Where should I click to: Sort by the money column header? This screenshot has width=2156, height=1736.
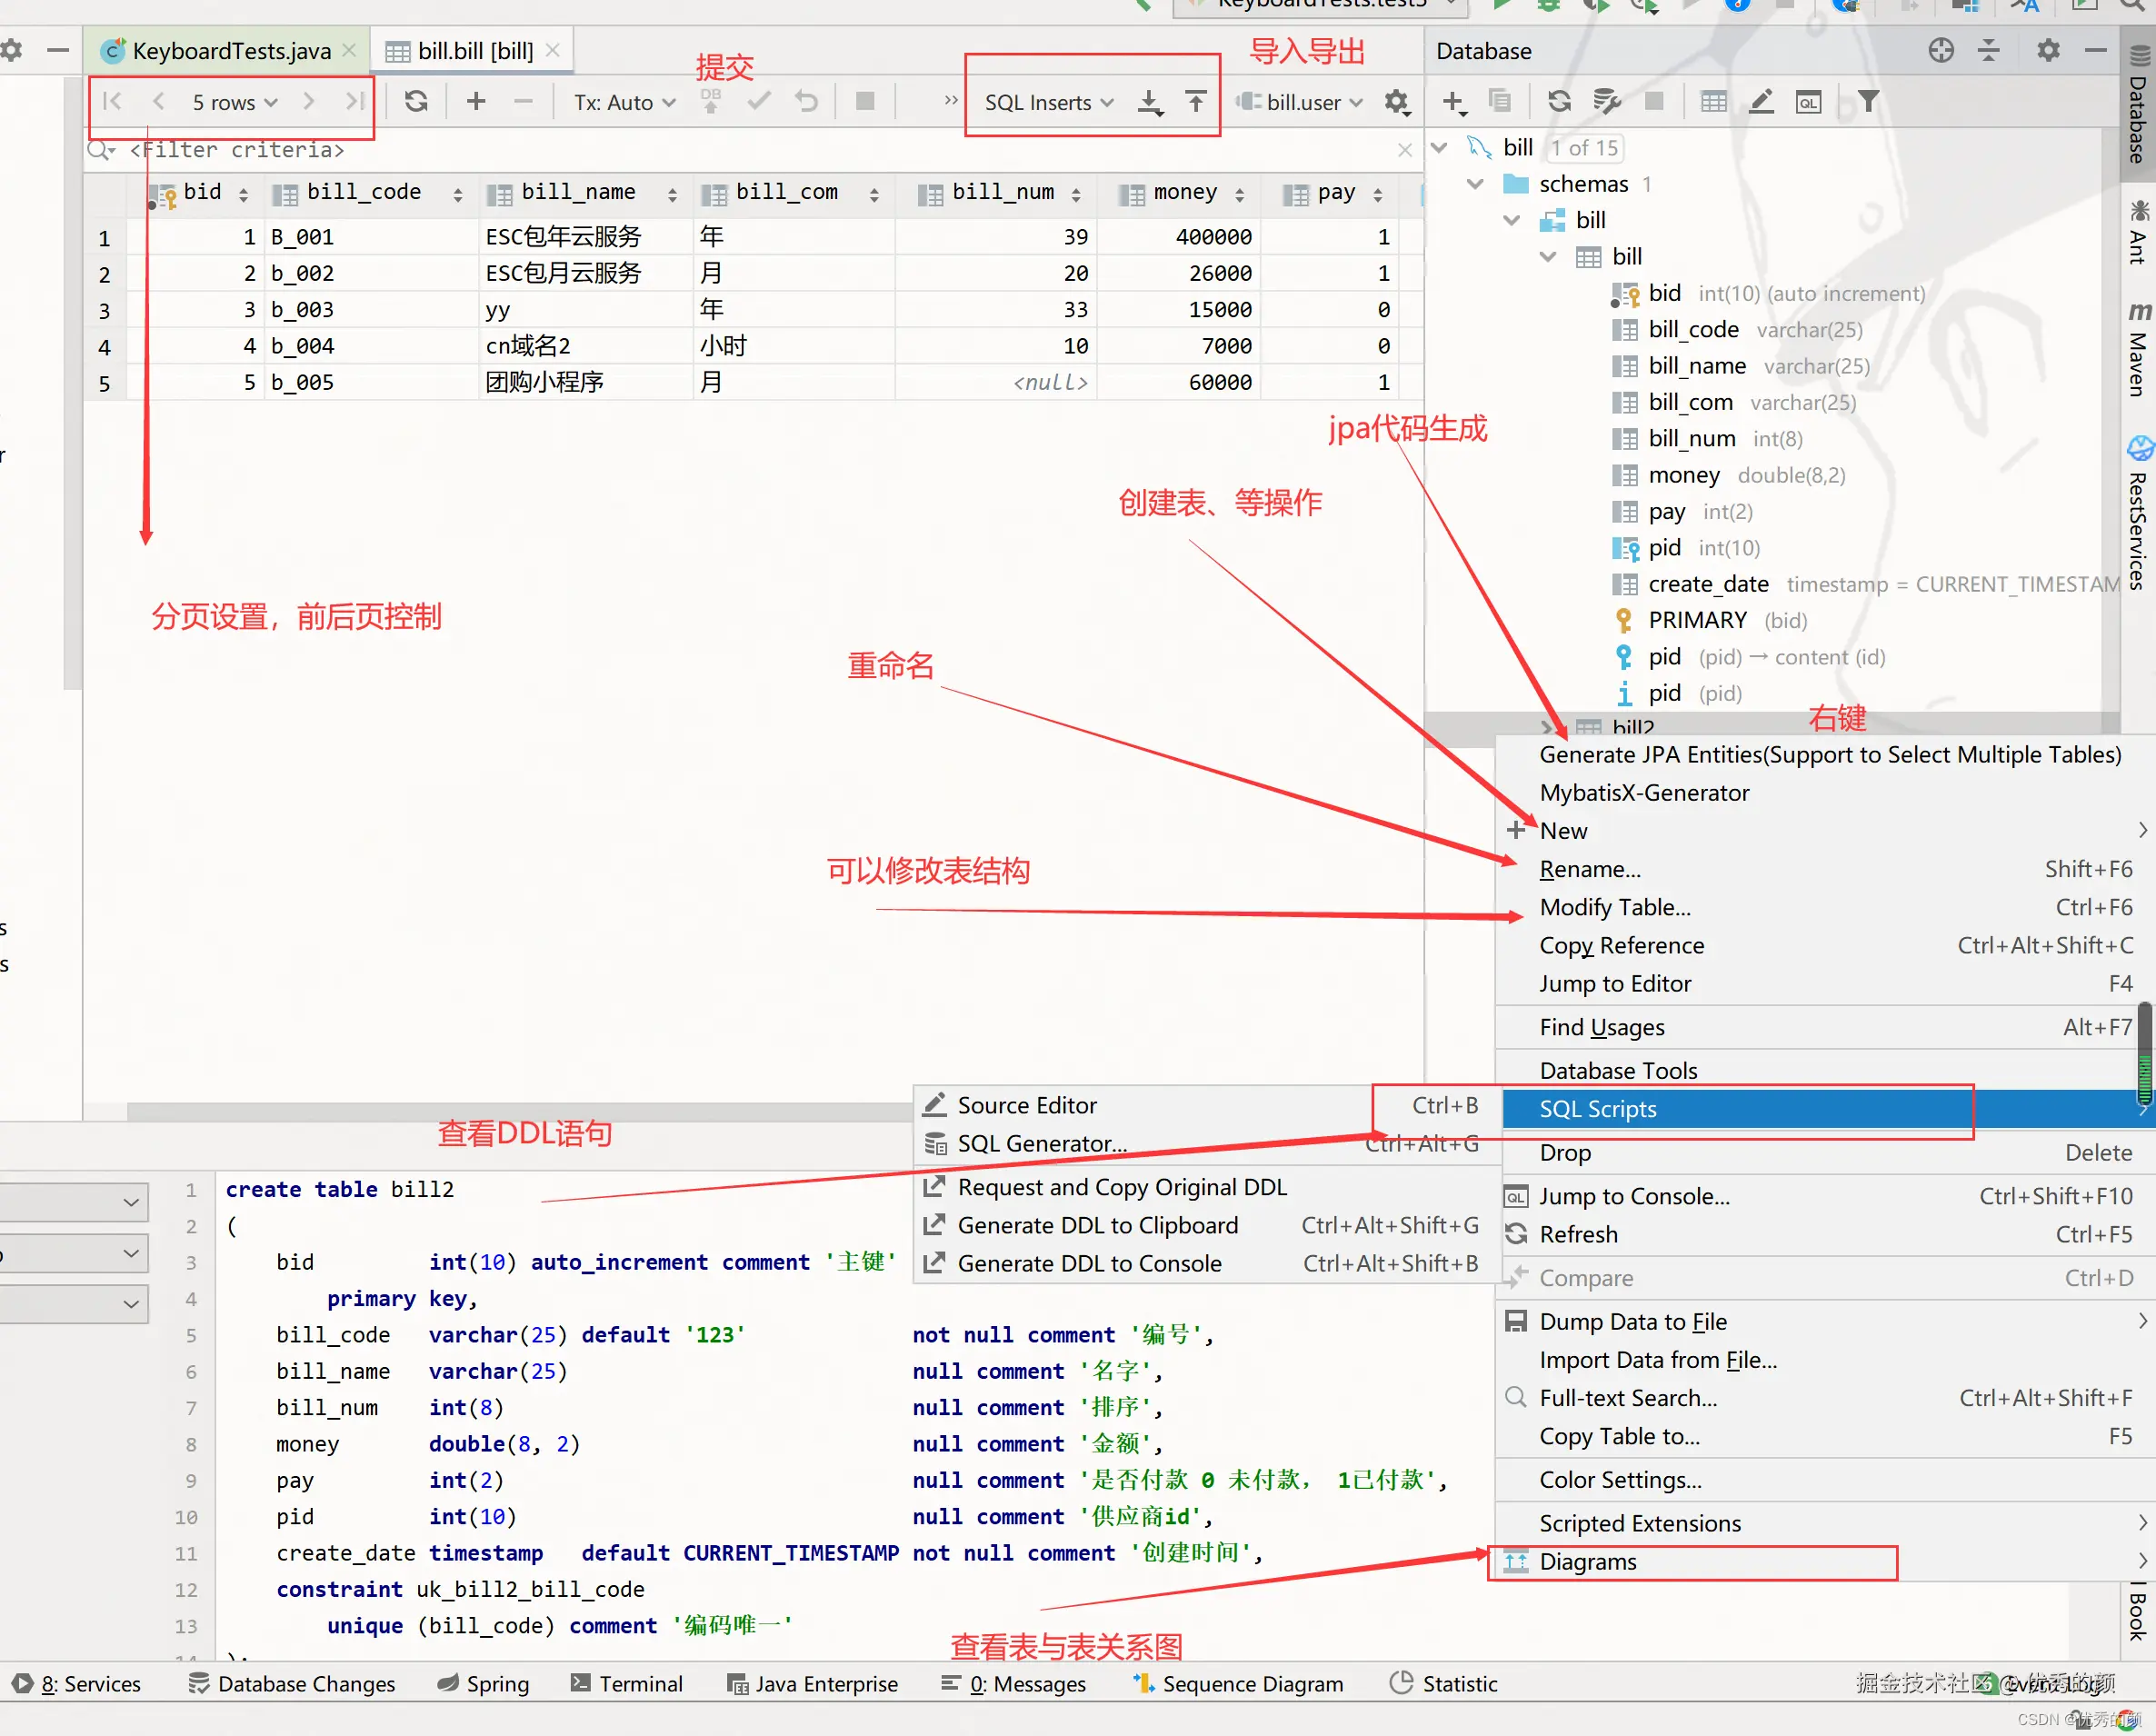coord(1184,193)
